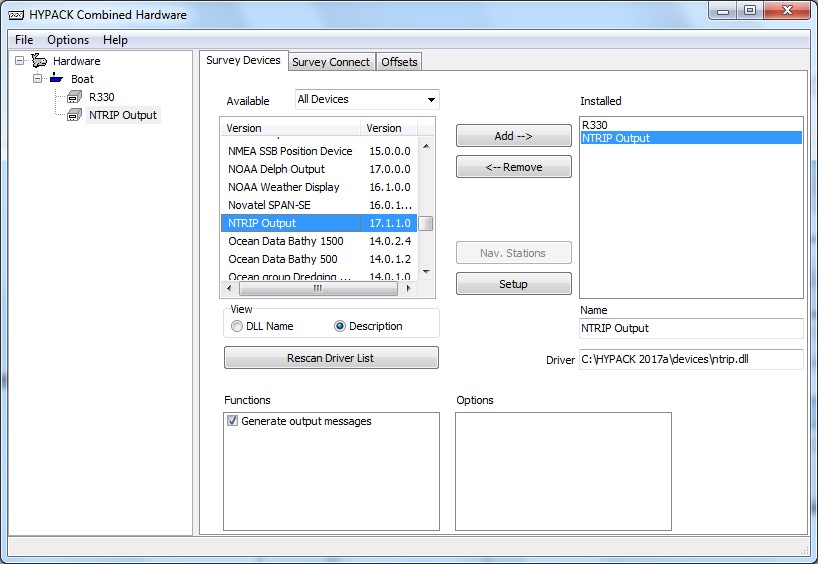This screenshot has width=818, height=564.
Task: Click Rescan Driver List button
Action: tap(331, 358)
